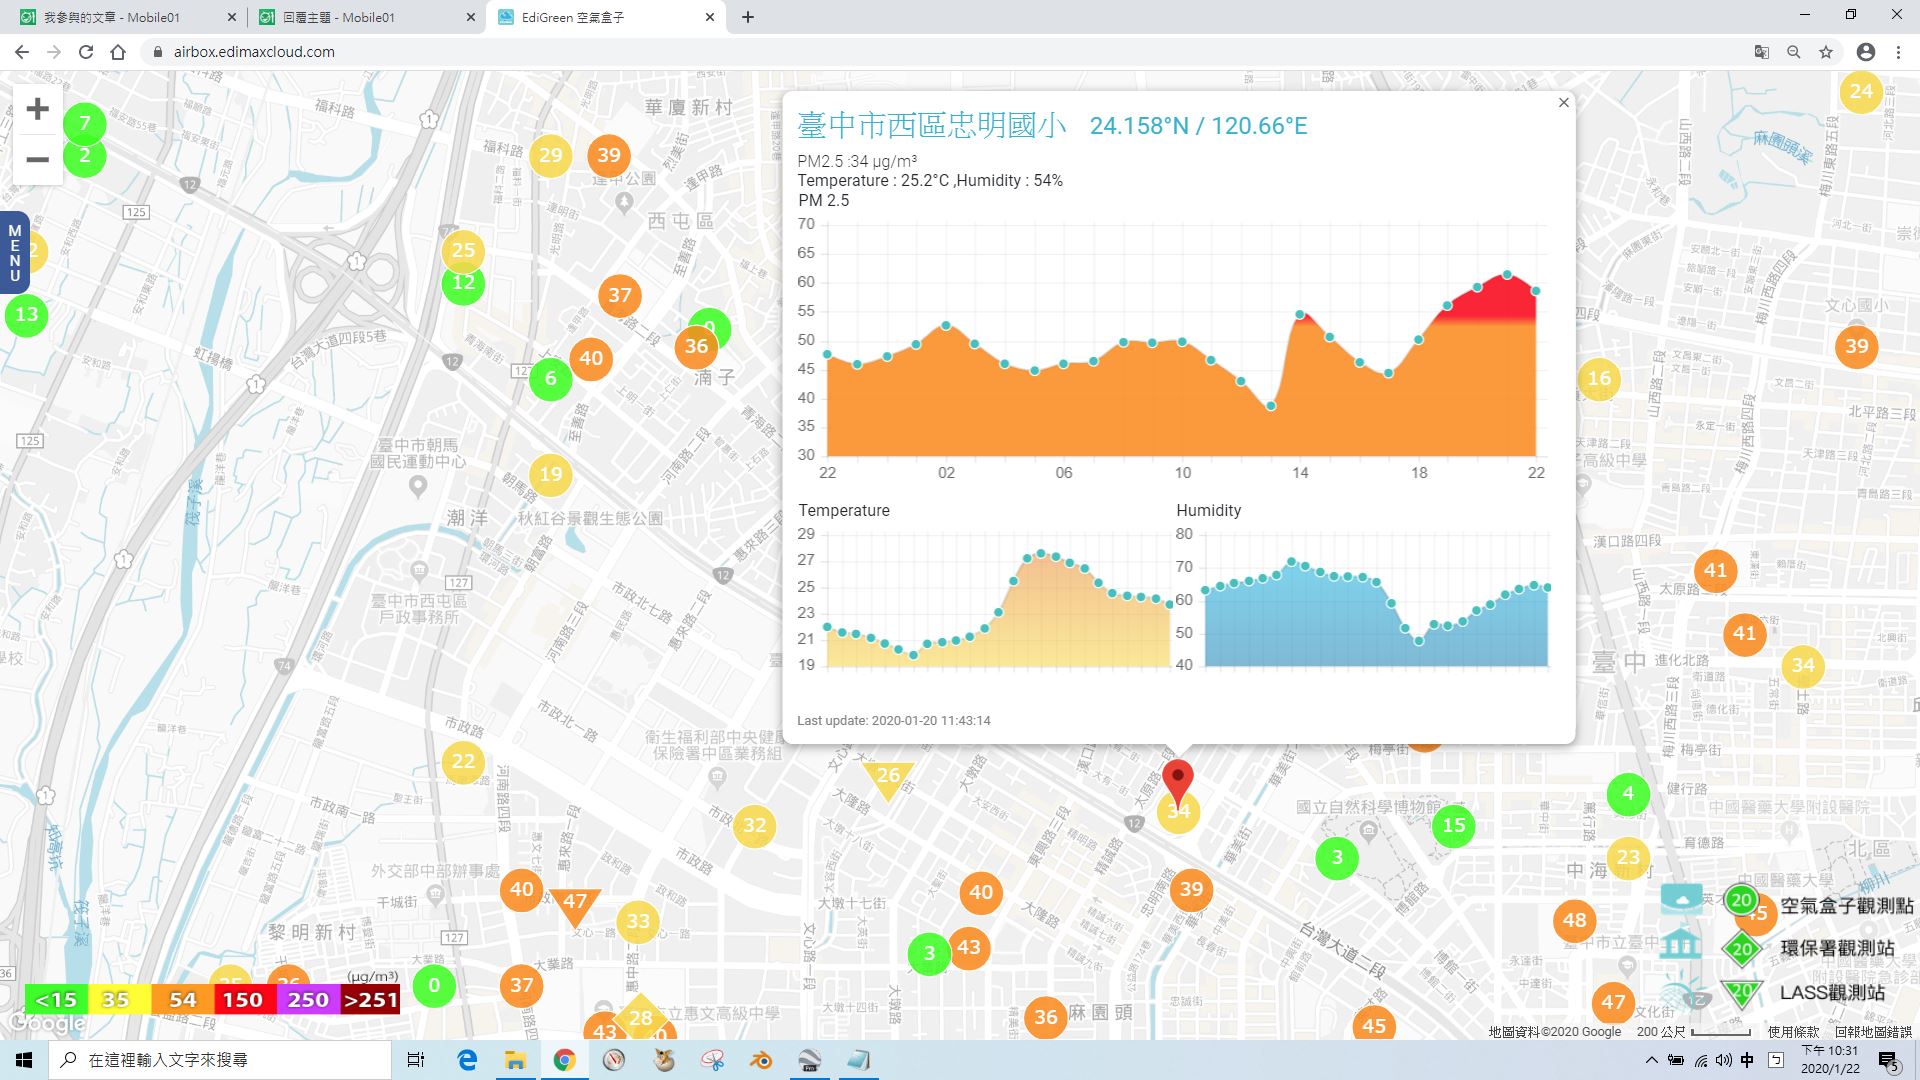Click the school building legend icon
1920x1080 pixels.
point(1682,944)
